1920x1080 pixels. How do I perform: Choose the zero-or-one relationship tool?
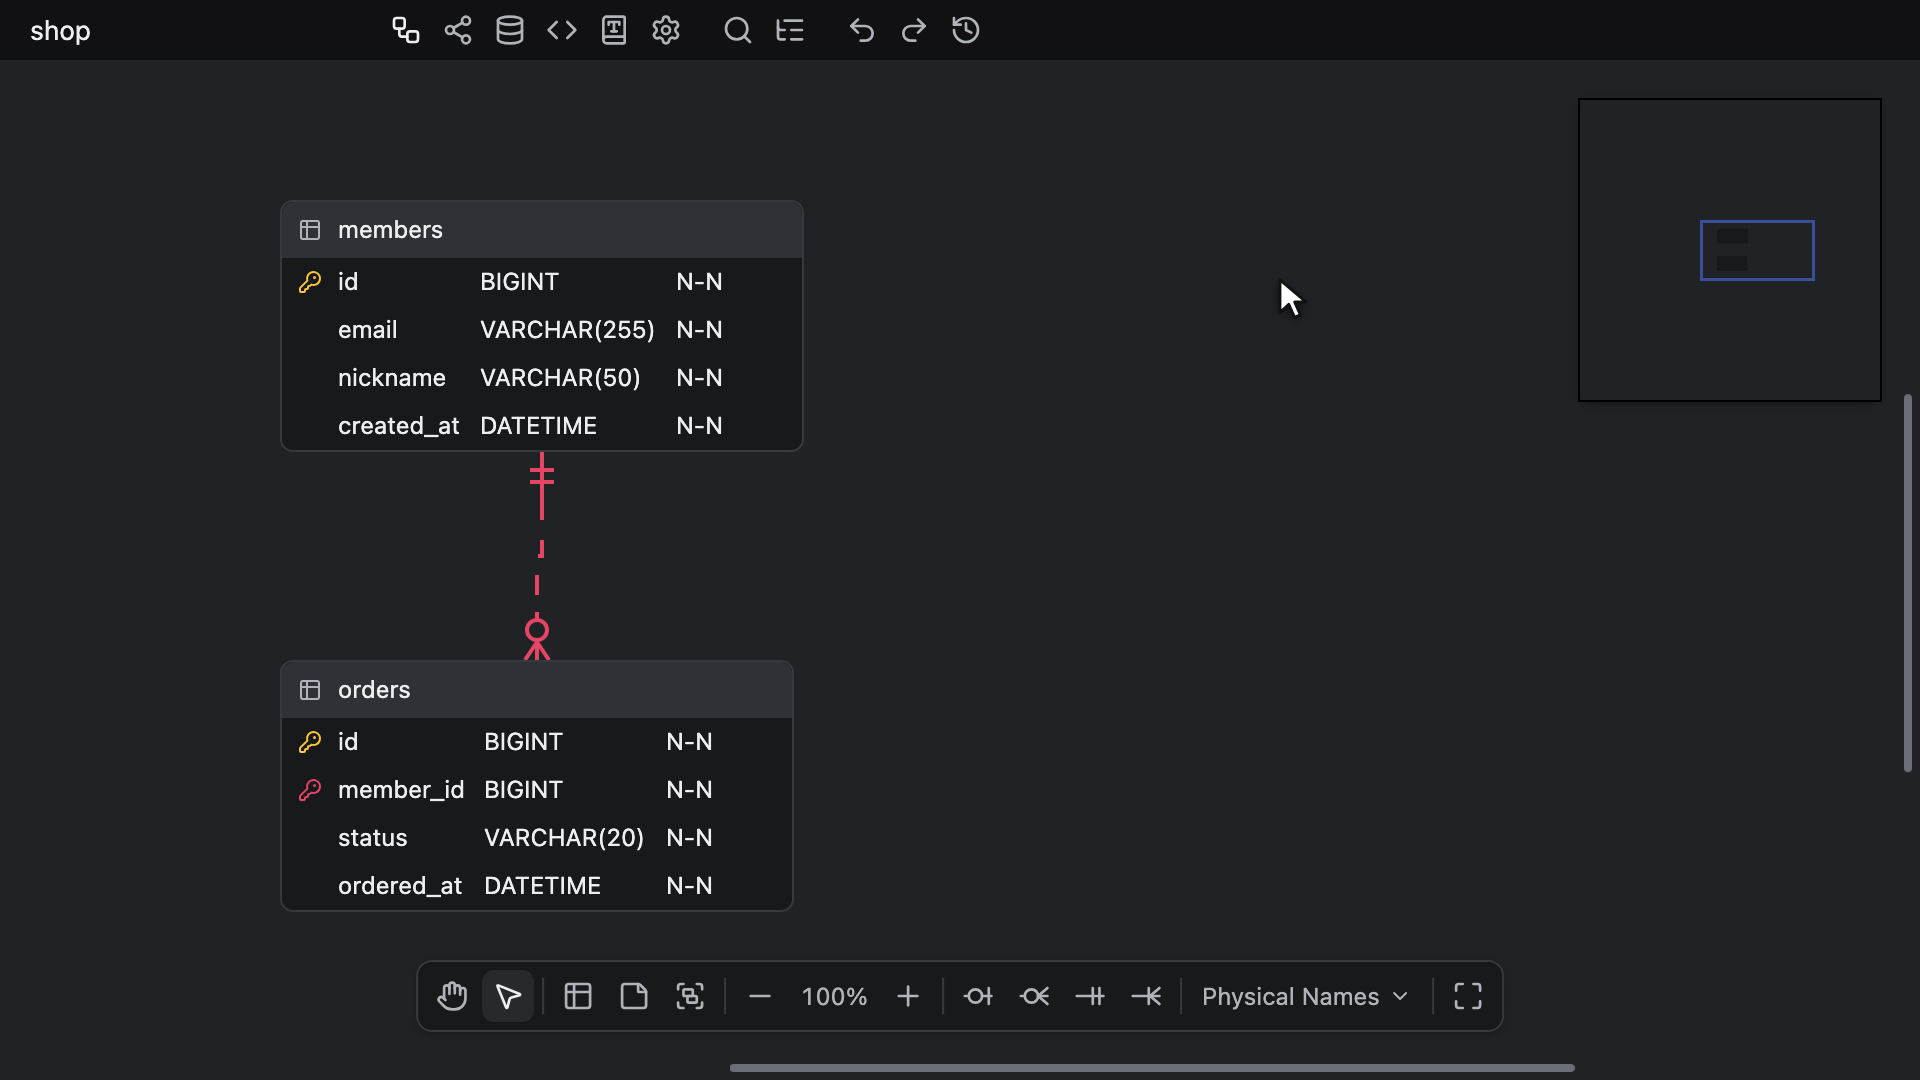[x=978, y=996]
